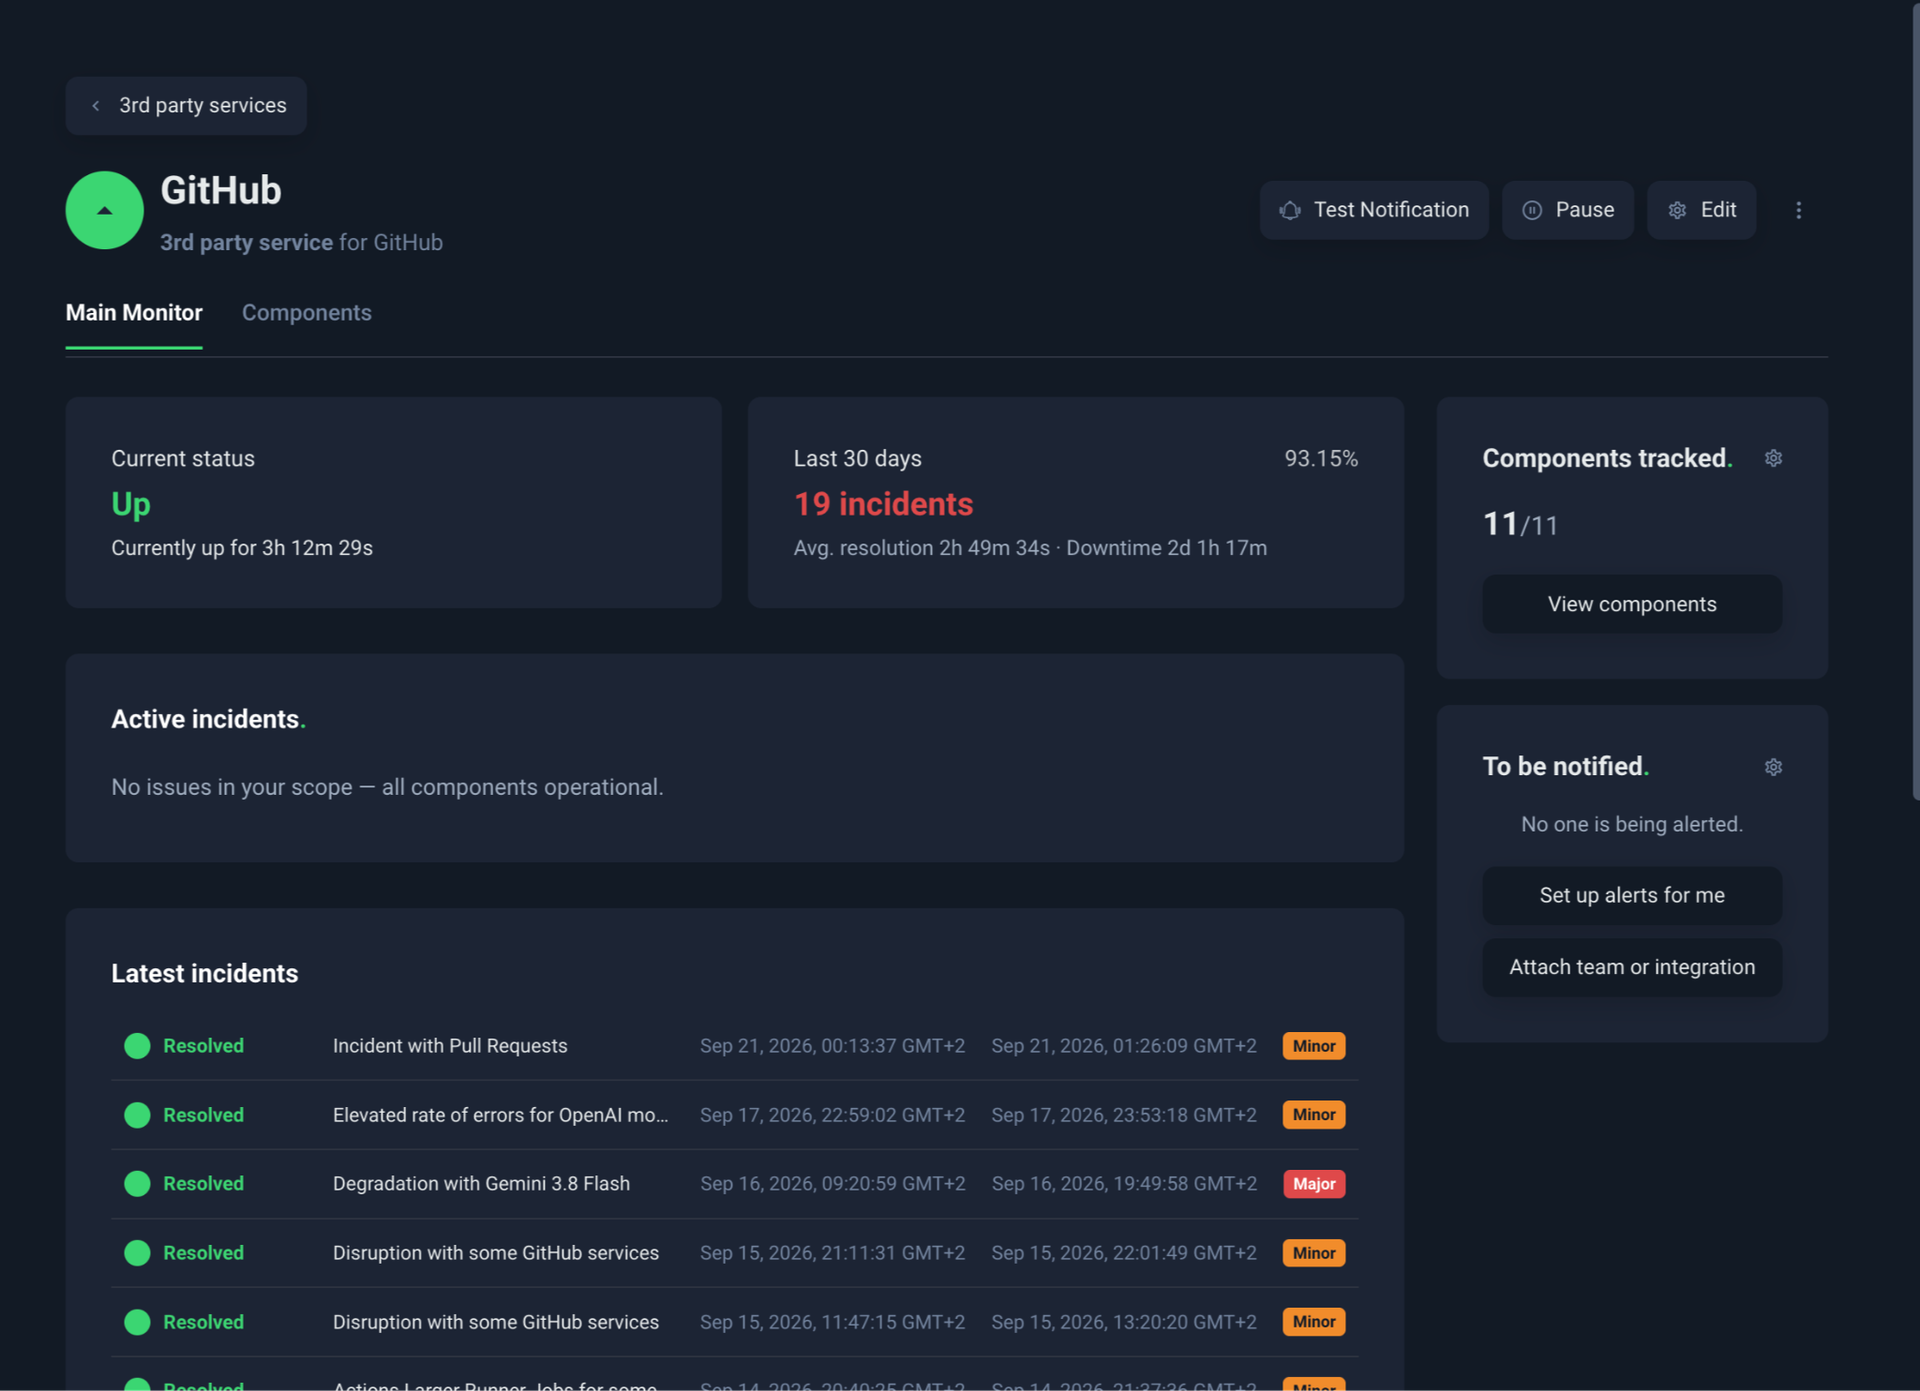Switch to the Components tab
Viewport: 1920px width, 1391px height.
tap(307, 313)
